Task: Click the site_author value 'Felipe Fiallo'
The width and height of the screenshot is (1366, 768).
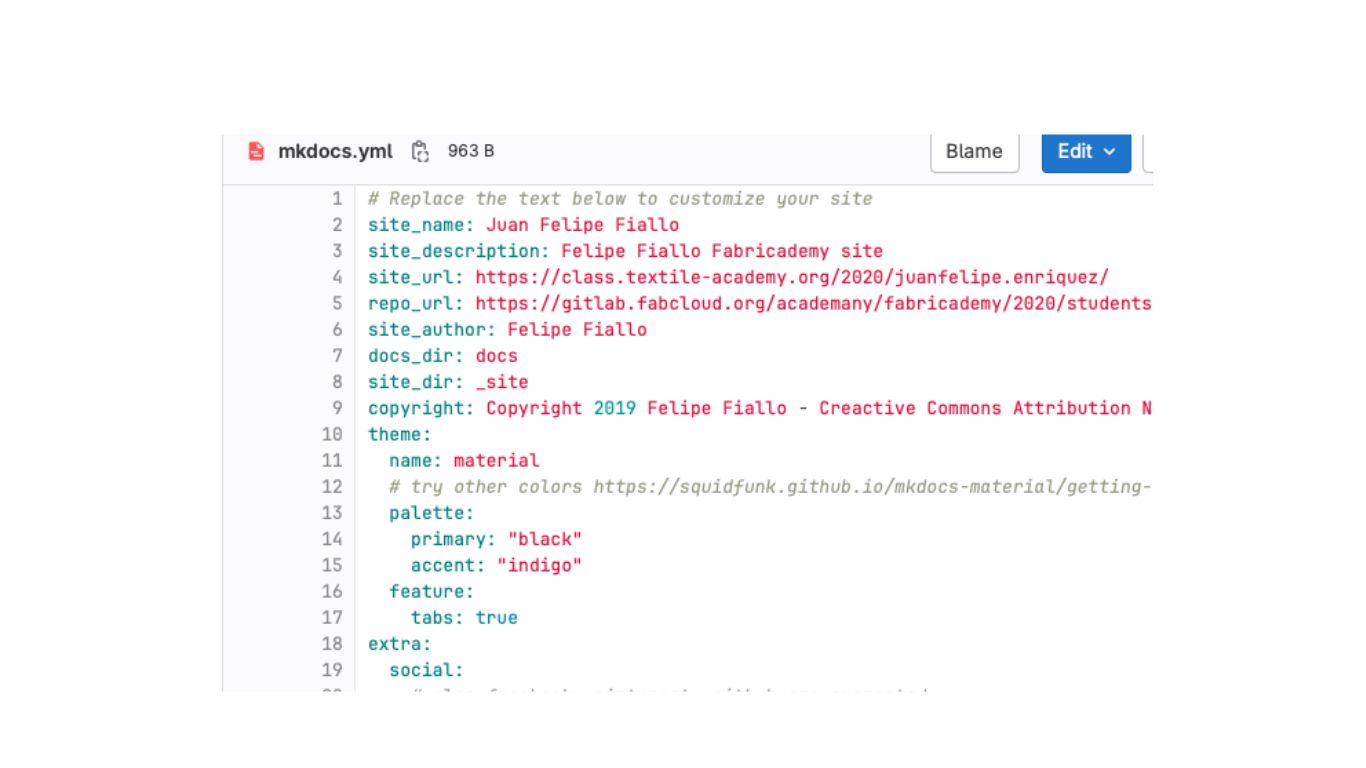Action: point(577,330)
